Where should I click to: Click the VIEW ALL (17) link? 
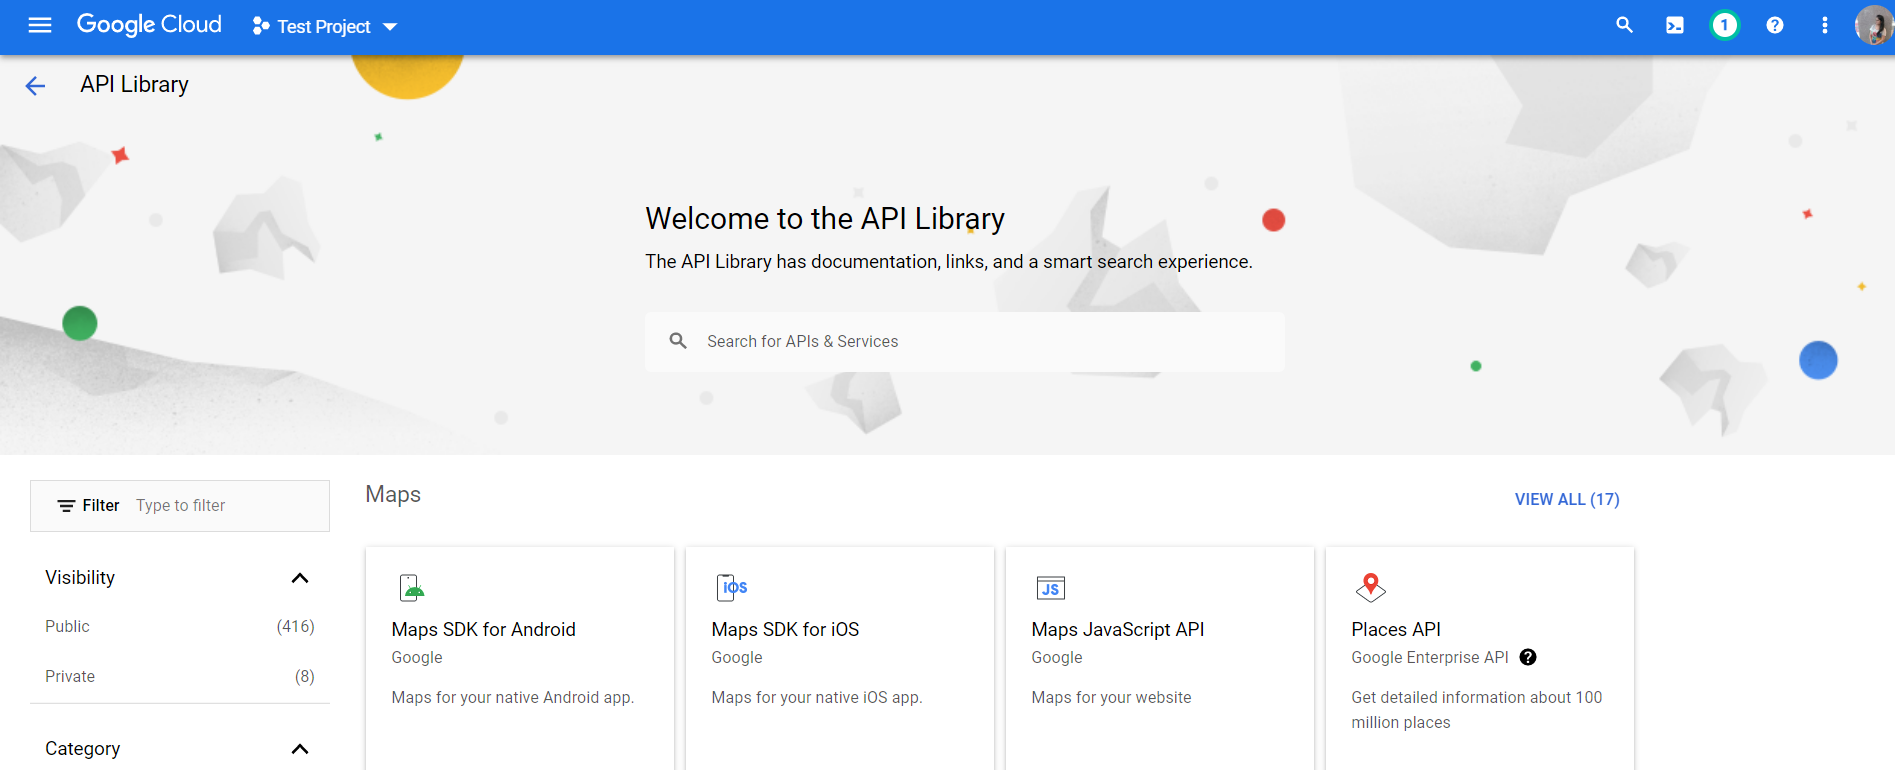click(1566, 499)
